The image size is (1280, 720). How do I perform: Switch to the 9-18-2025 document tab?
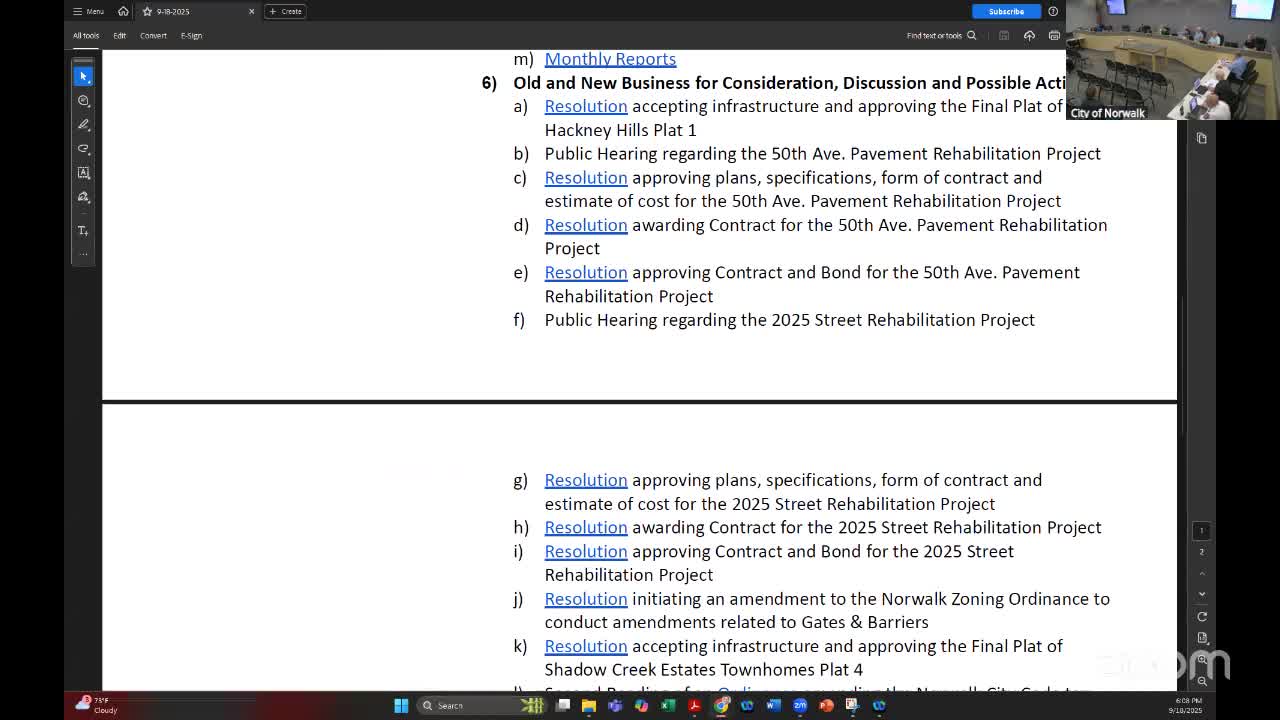pyautogui.click(x=198, y=11)
